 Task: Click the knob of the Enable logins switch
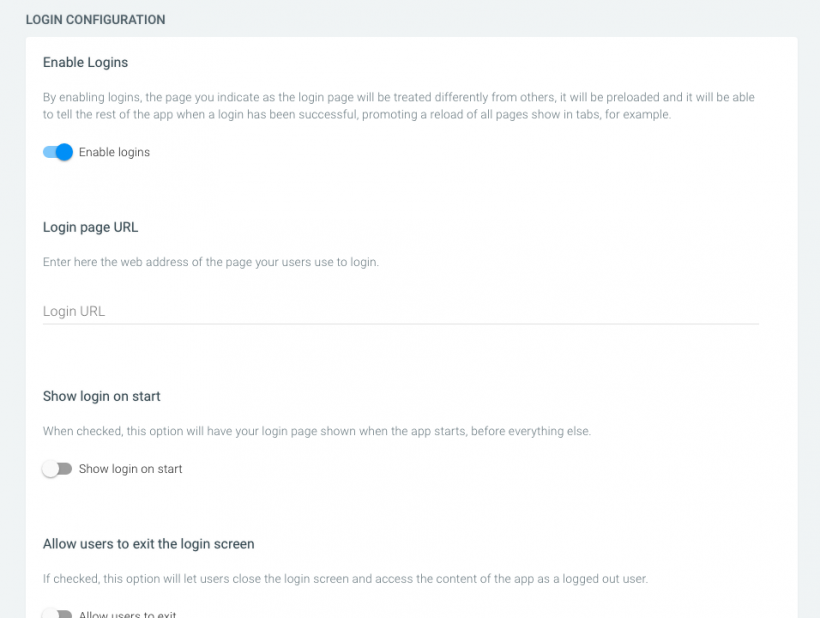tap(64, 152)
